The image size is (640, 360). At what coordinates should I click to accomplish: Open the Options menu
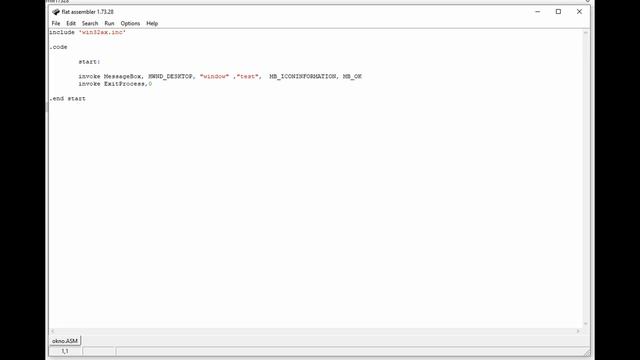click(130, 23)
